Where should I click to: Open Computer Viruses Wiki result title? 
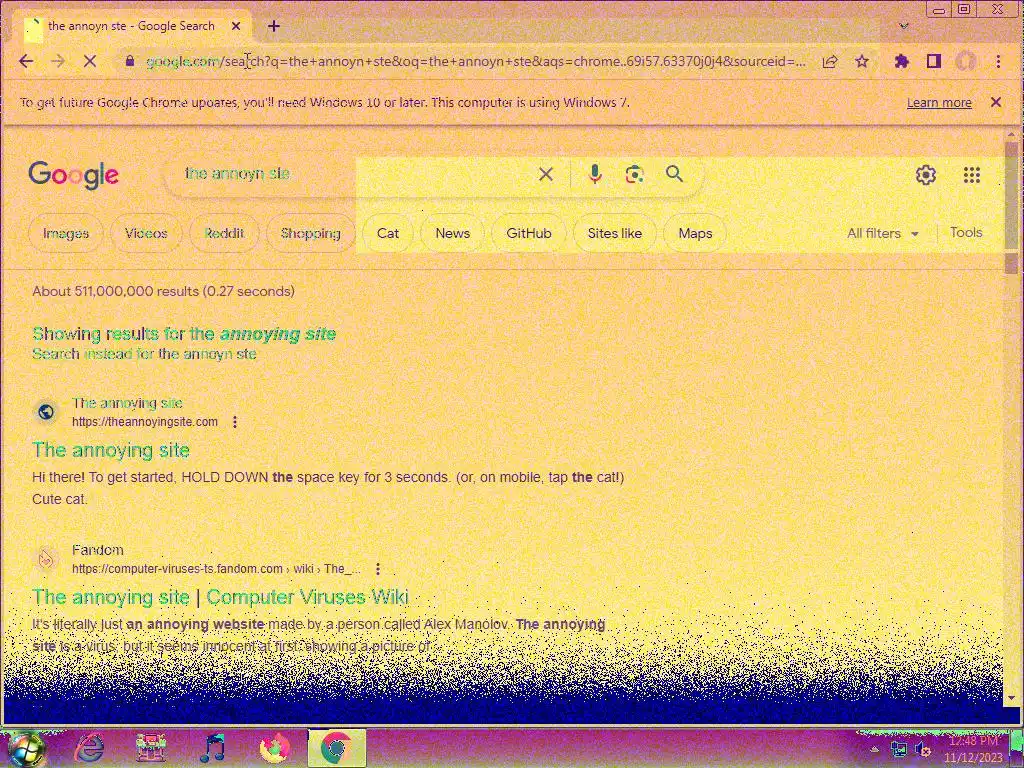click(221, 597)
